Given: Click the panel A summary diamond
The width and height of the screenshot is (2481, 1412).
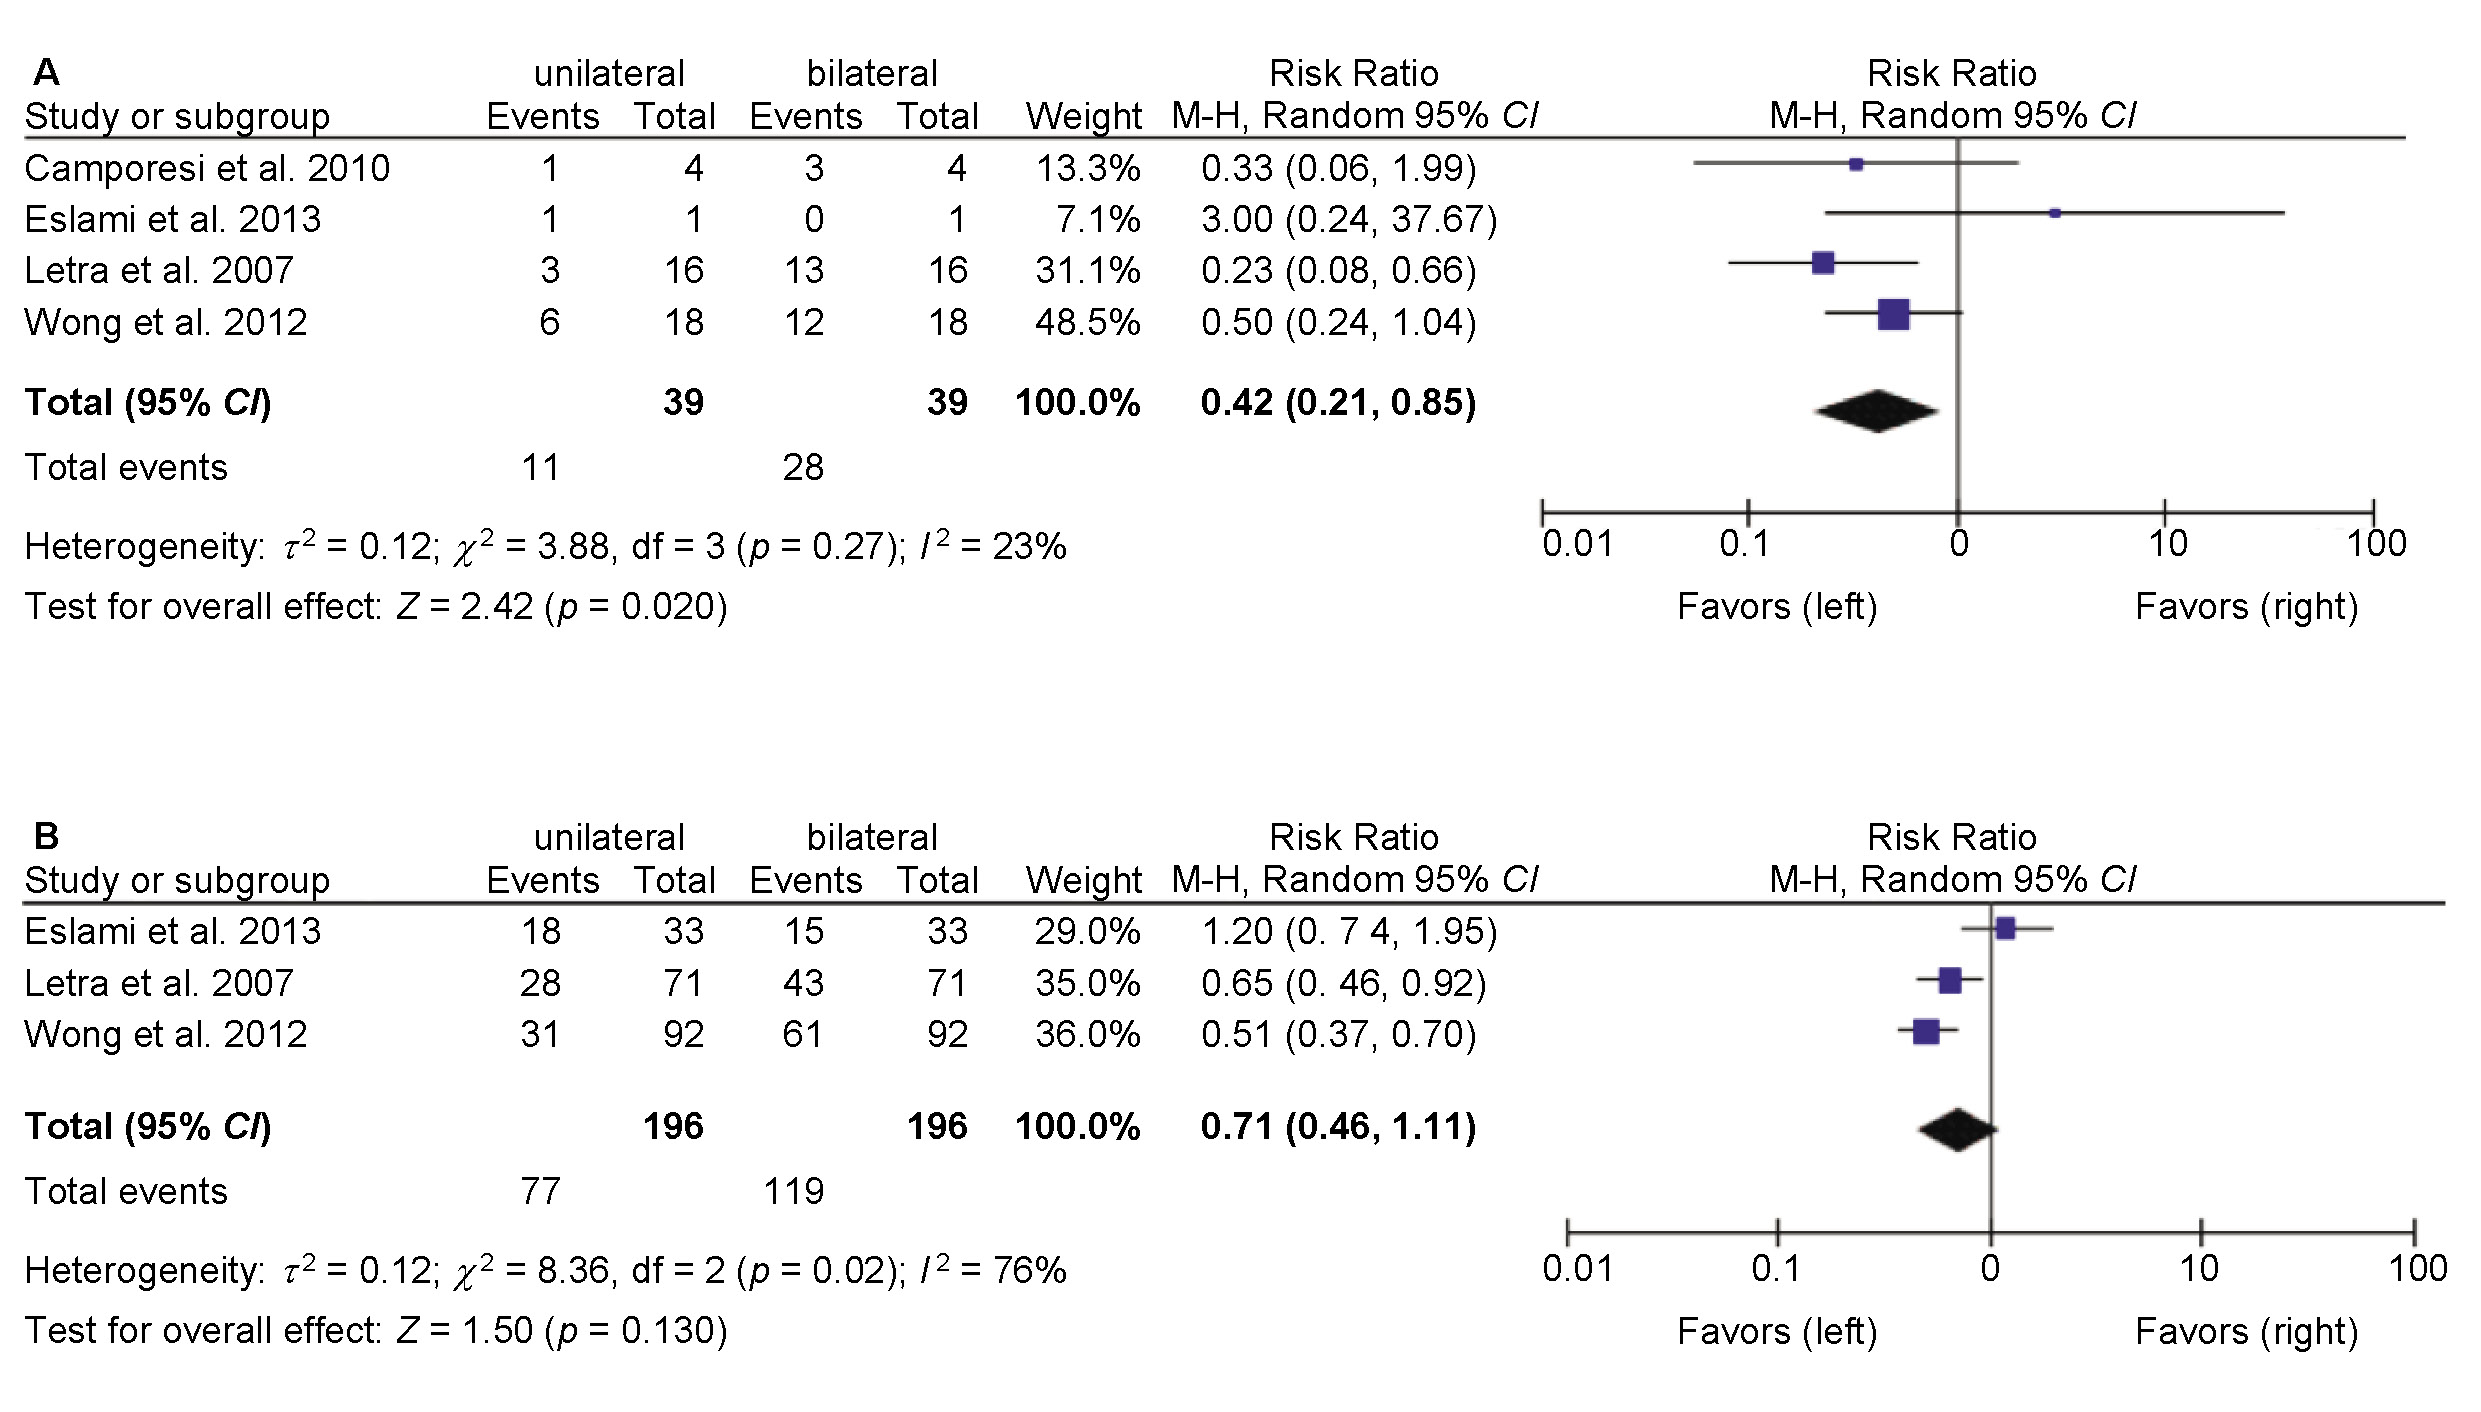Looking at the screenshot, I should (x=1877, y=410).
